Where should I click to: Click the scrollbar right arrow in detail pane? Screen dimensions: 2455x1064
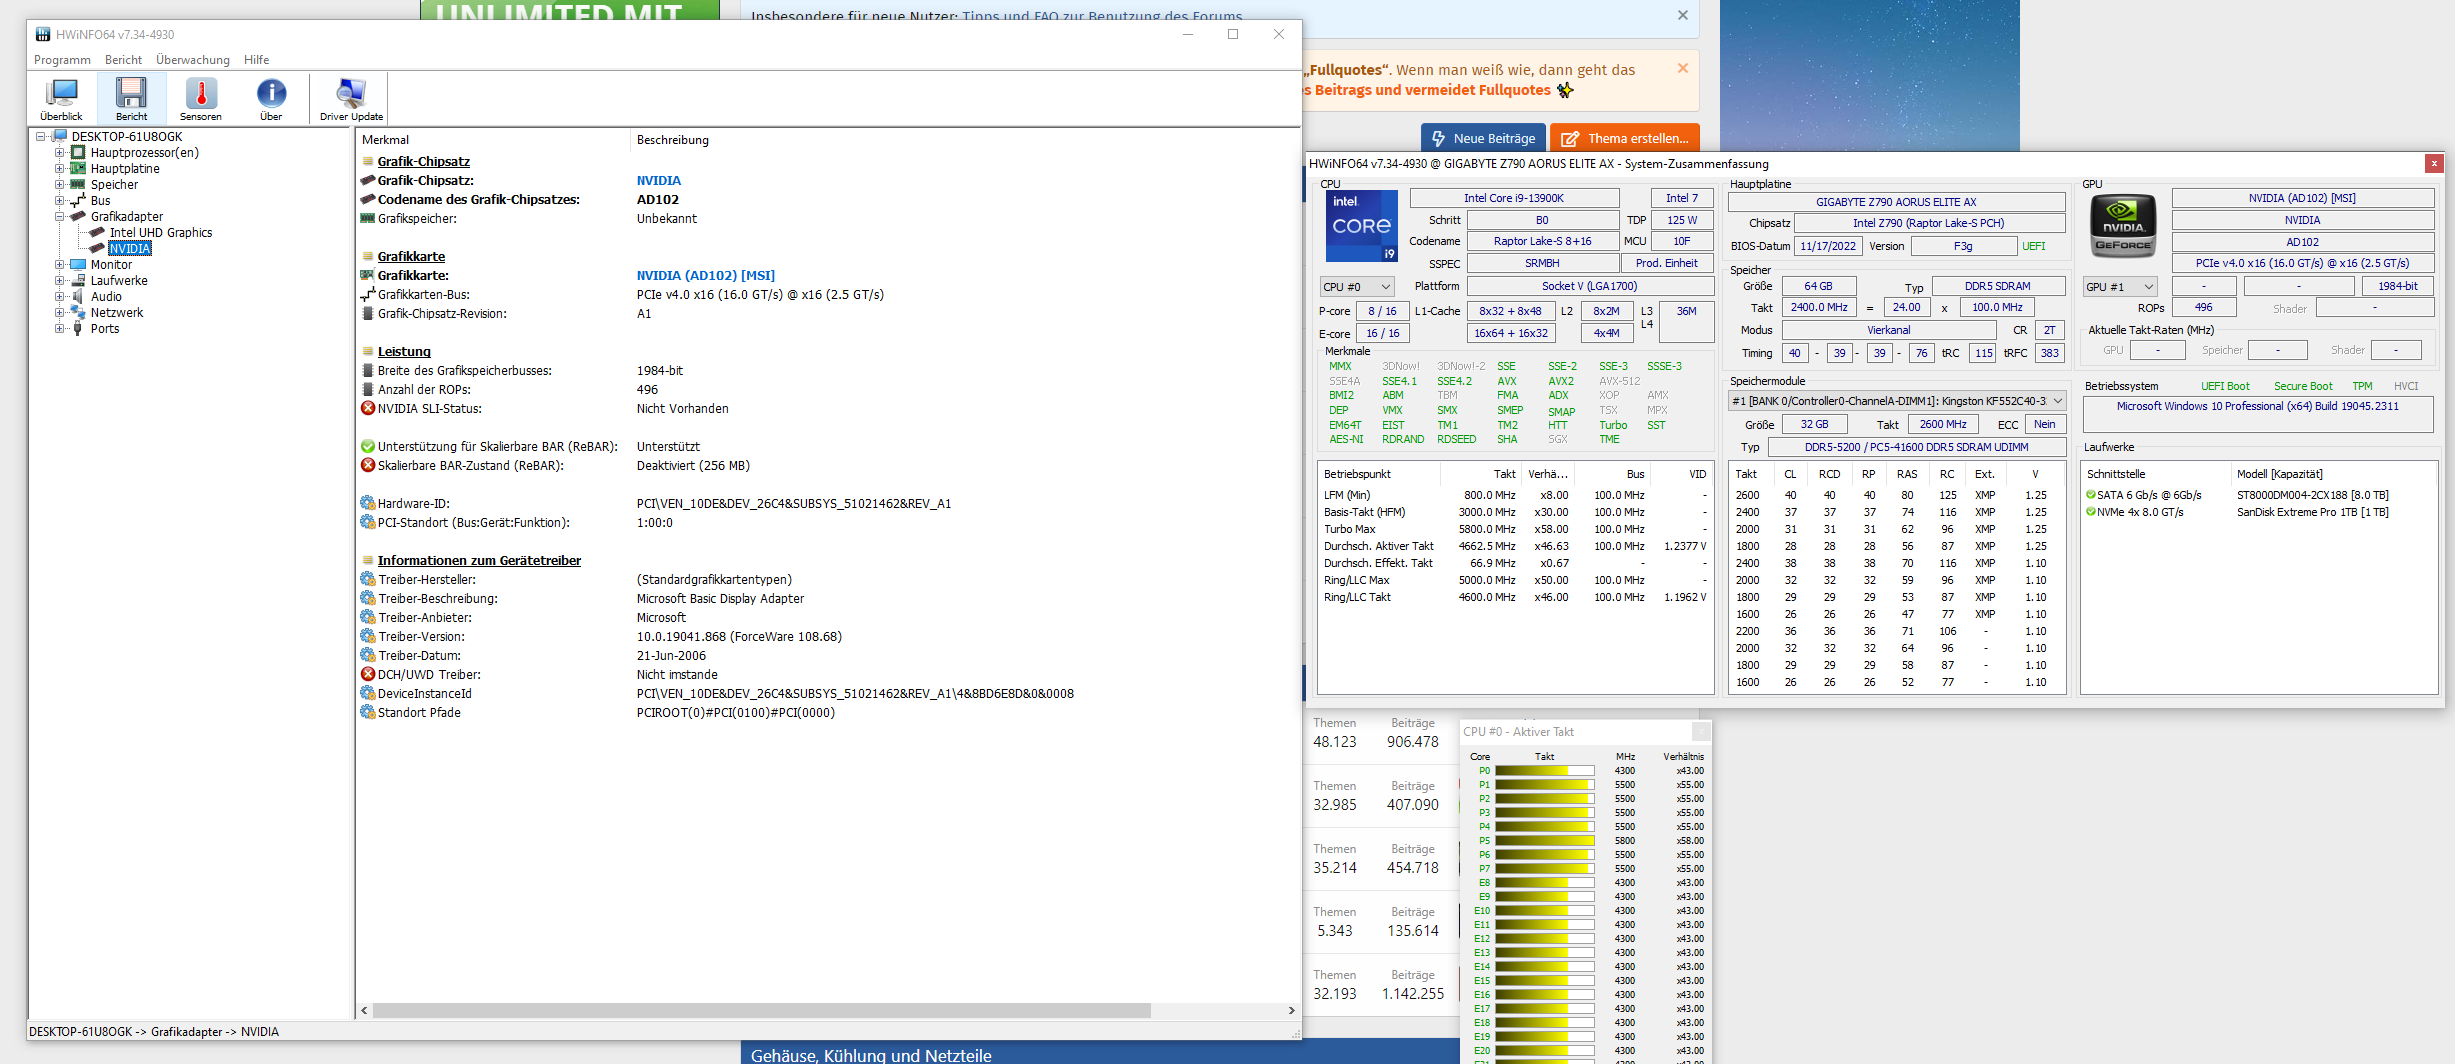point(1292,1011)
